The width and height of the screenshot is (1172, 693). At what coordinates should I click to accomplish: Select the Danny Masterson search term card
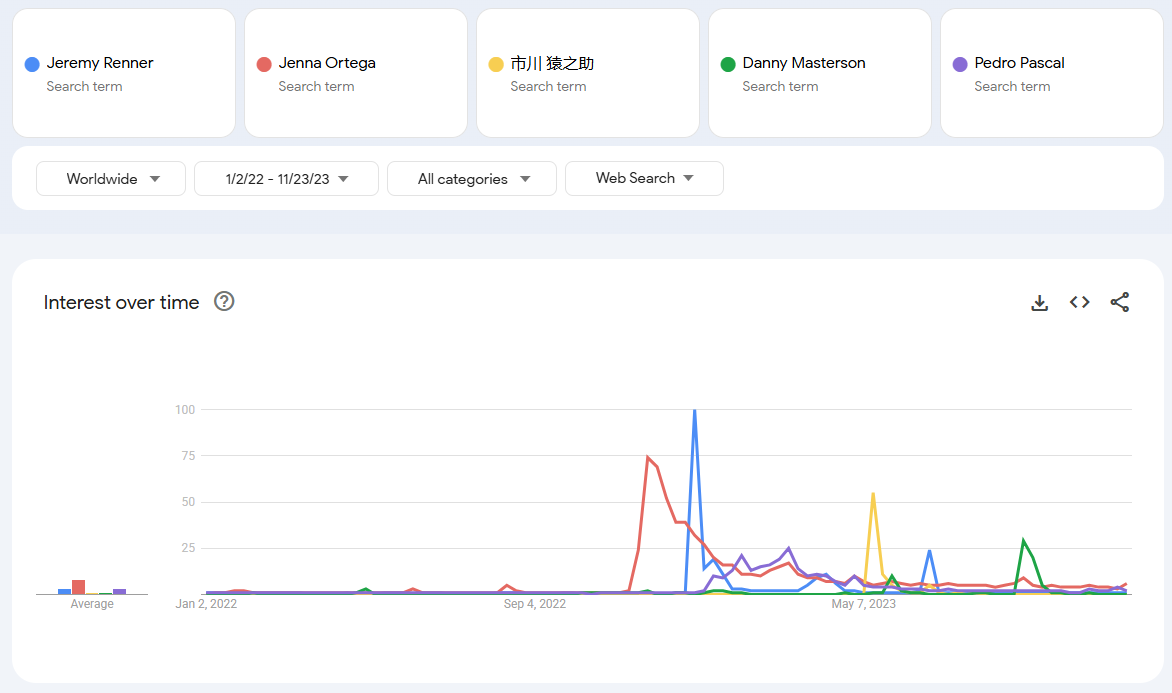[819, 73]
